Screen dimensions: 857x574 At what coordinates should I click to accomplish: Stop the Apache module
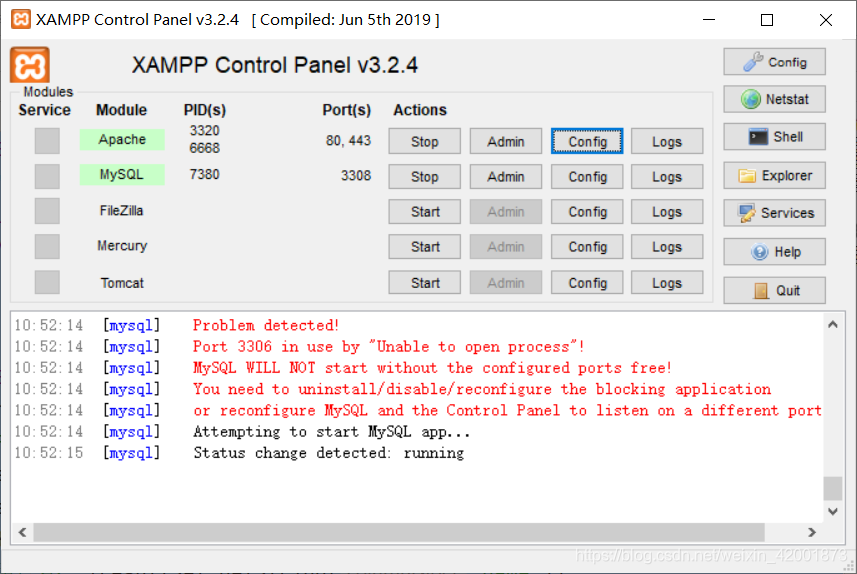click(425, 141)
